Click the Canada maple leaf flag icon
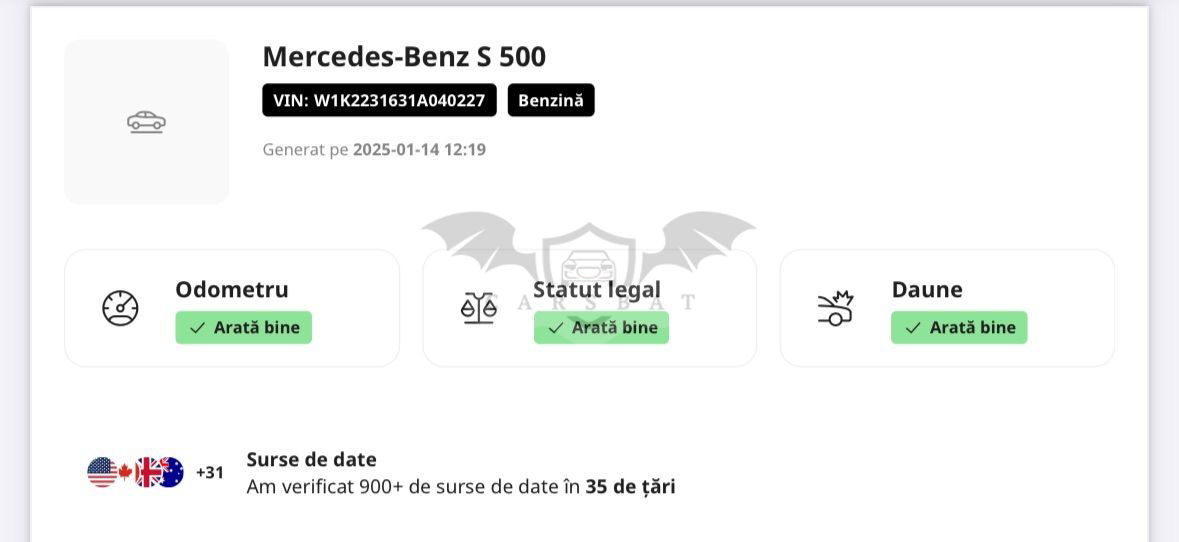The image size is (1179, 542). [x=125, y=472]
